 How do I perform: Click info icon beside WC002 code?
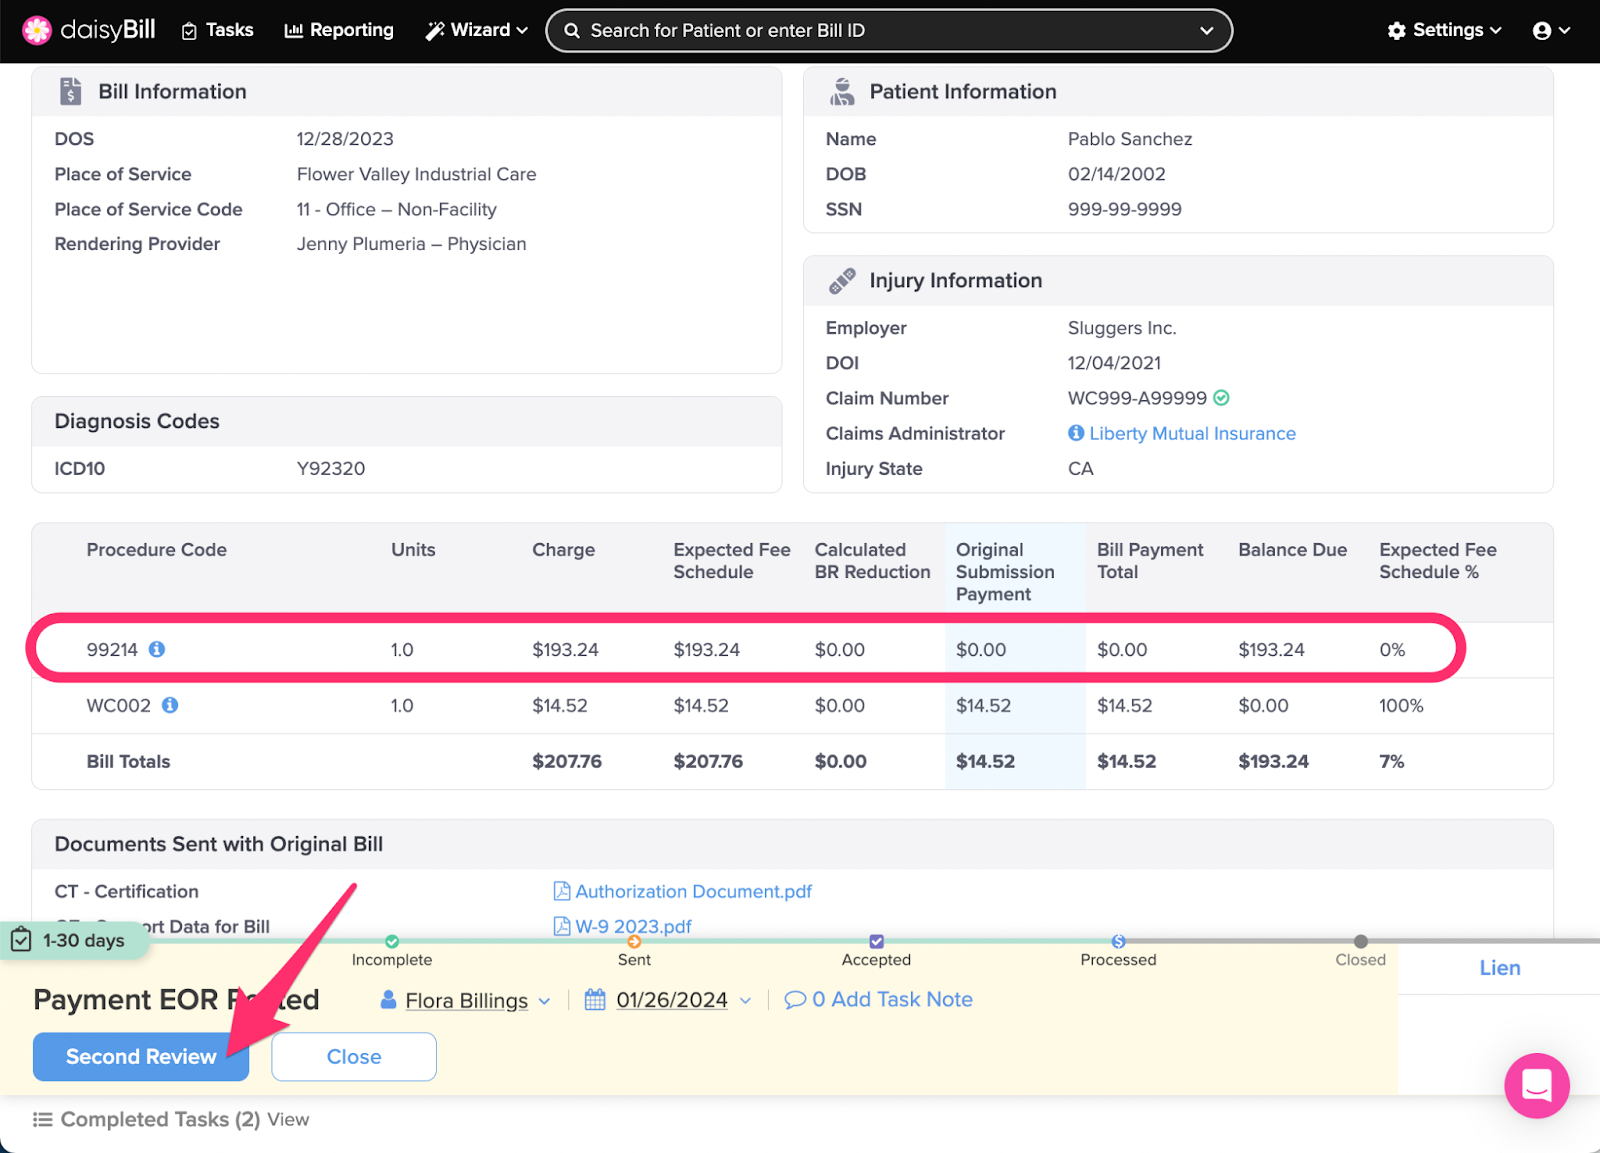[x=170, y=705]
